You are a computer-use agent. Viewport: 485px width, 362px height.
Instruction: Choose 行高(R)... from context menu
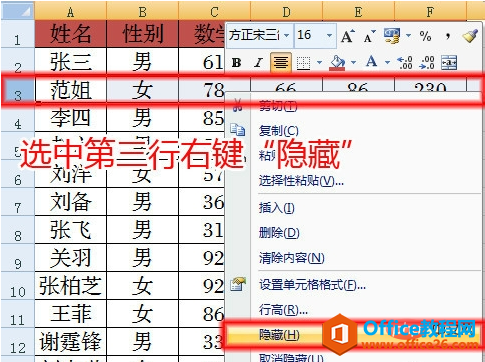[283, 310]
